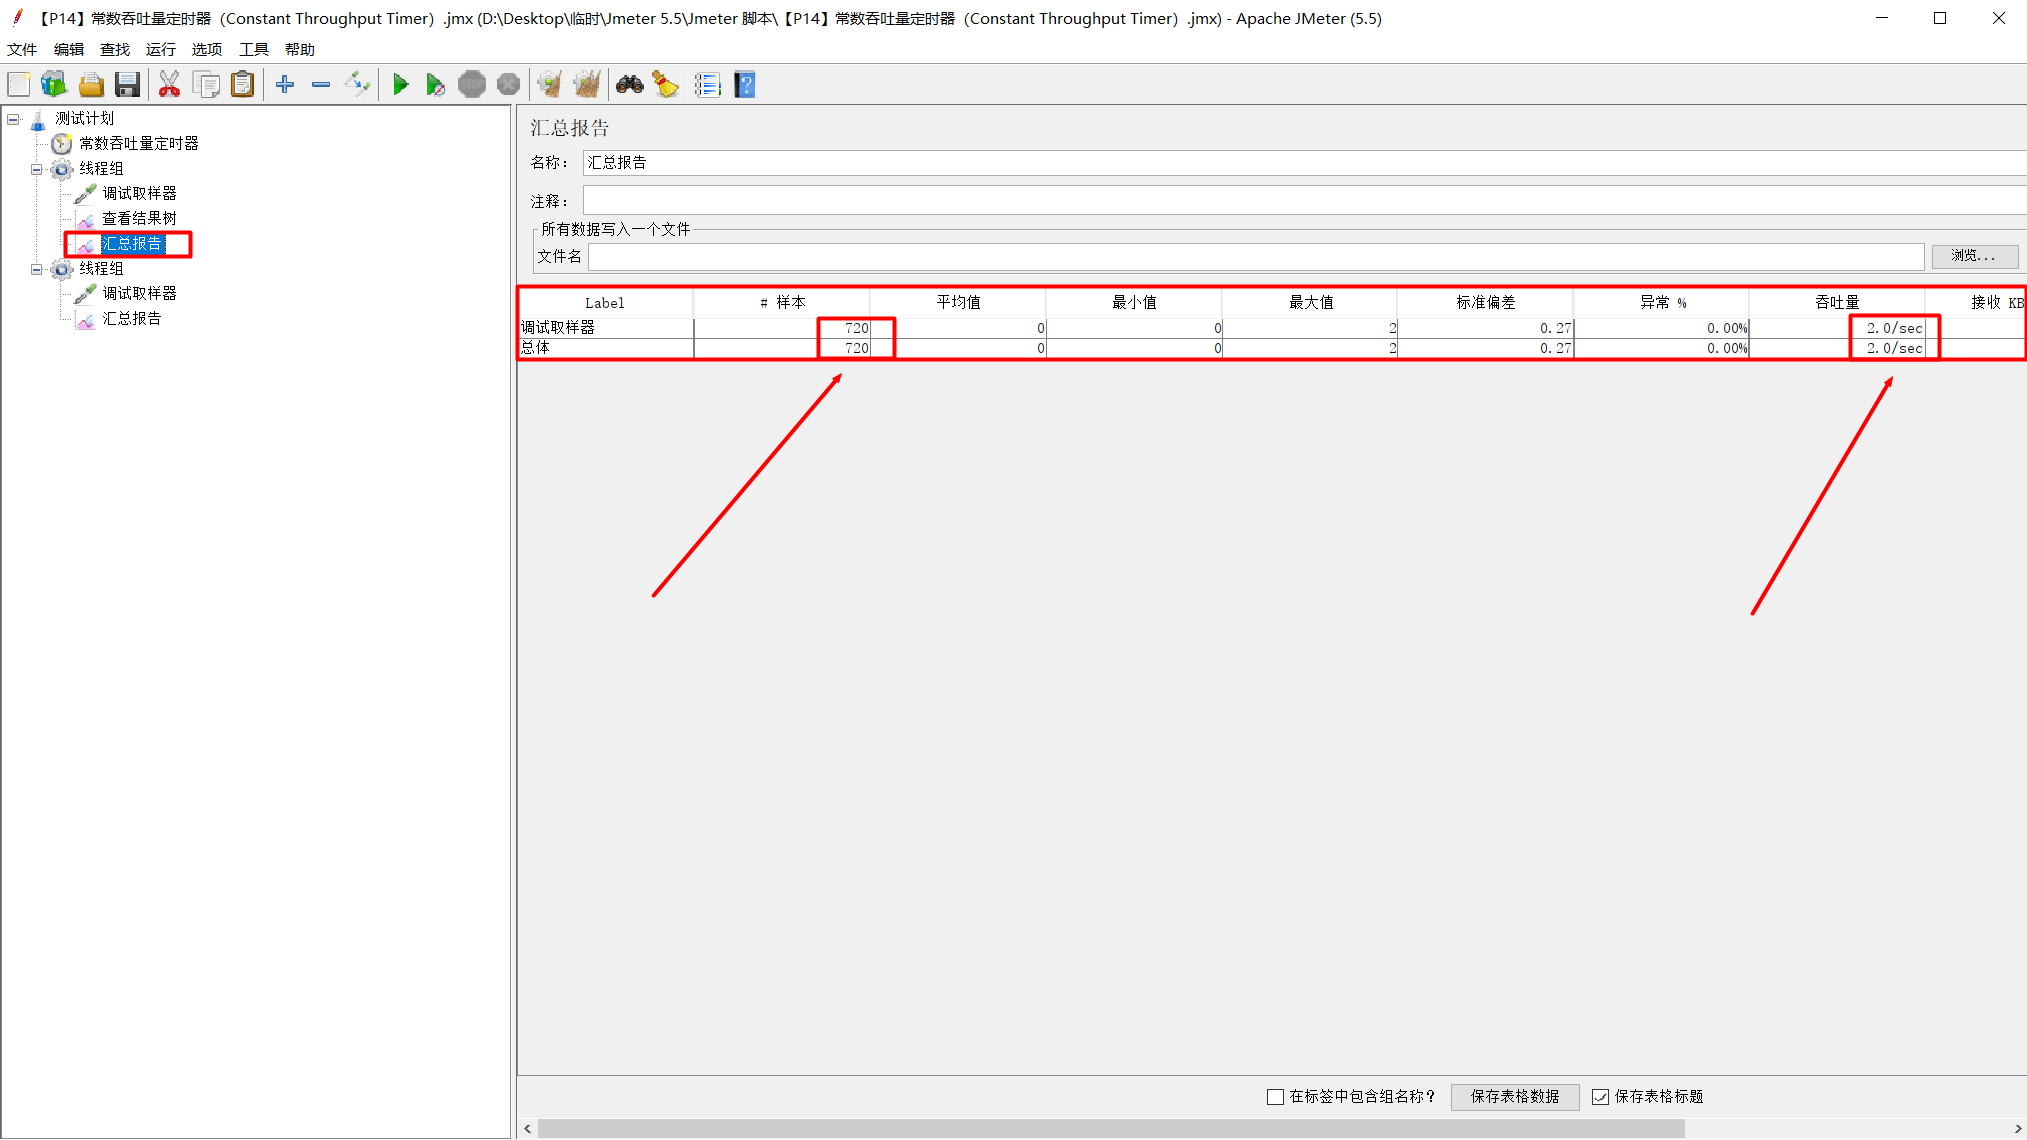This screenshot has width=2027, height=1140.
Task: Click the binoculars Search icon
Action: [629, 85]
